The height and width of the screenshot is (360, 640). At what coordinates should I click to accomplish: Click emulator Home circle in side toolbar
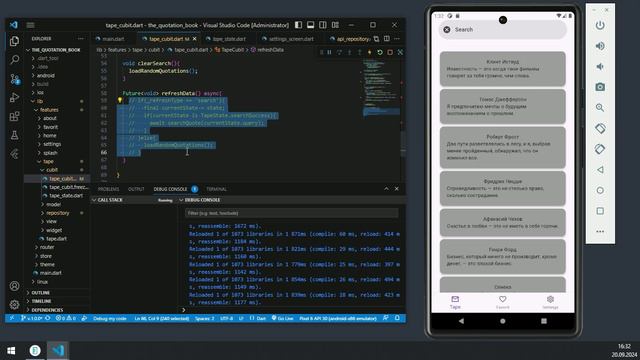(600, 190)
